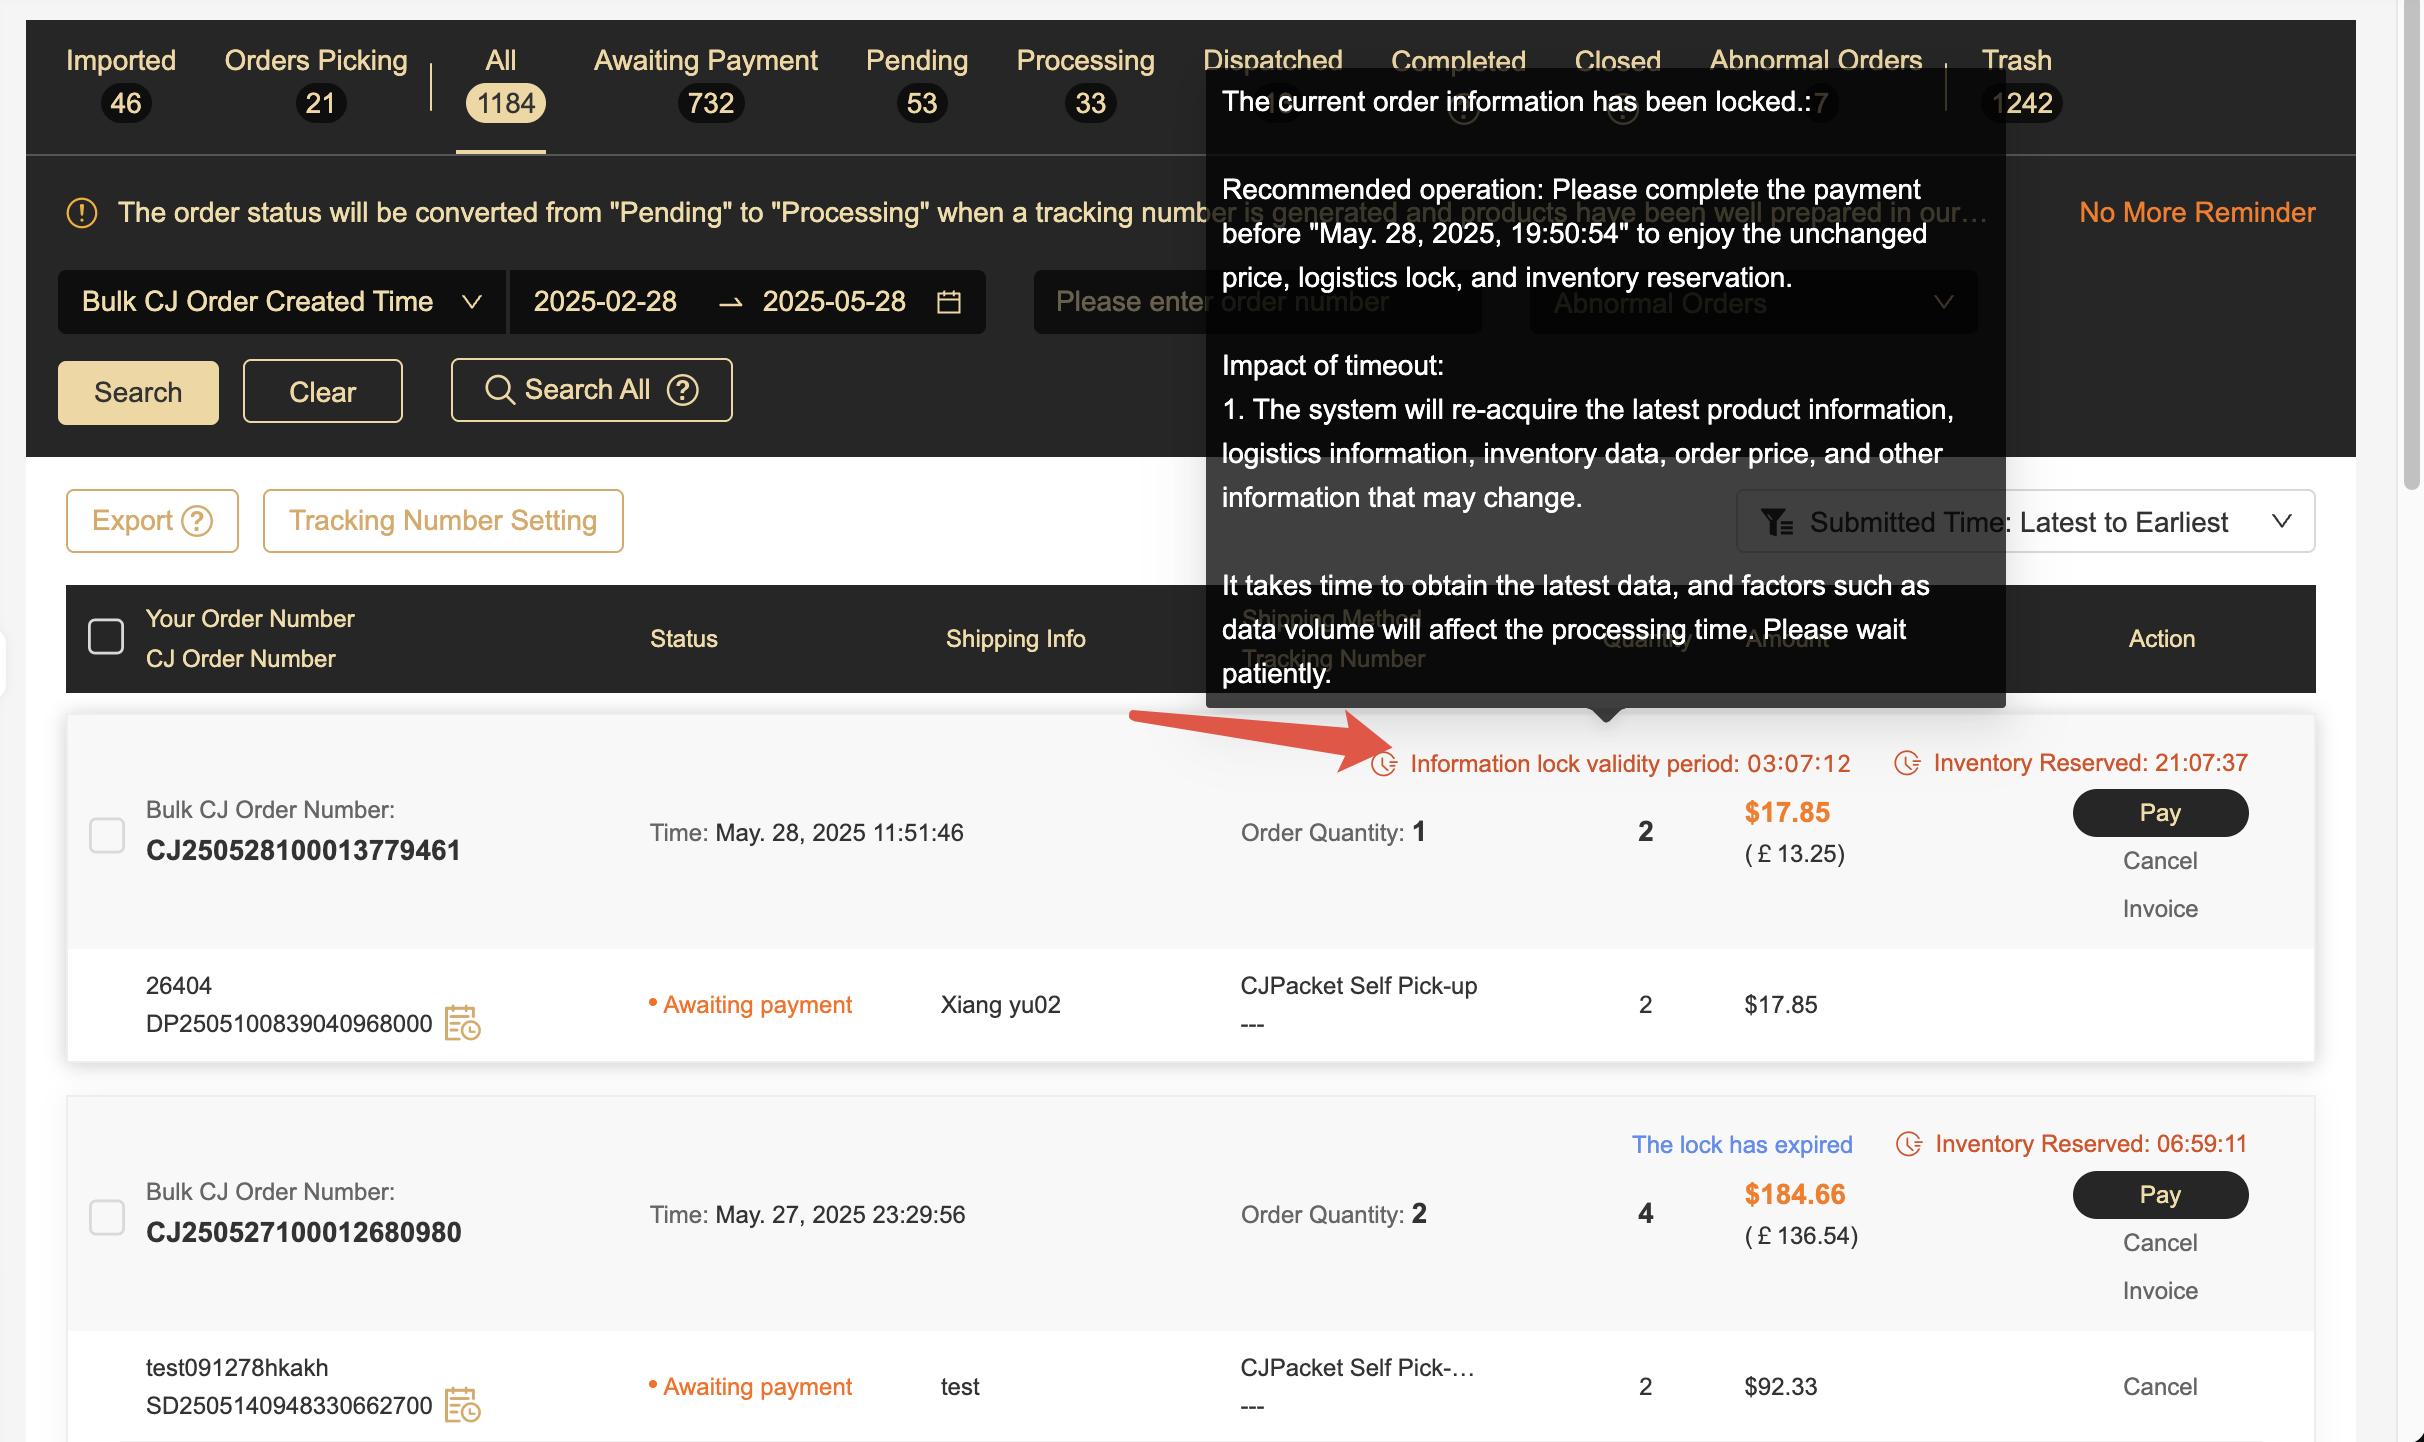Click Awaiting payment status of order 26404
Screen dimensions: 2424x1442
coord(757,1005)
